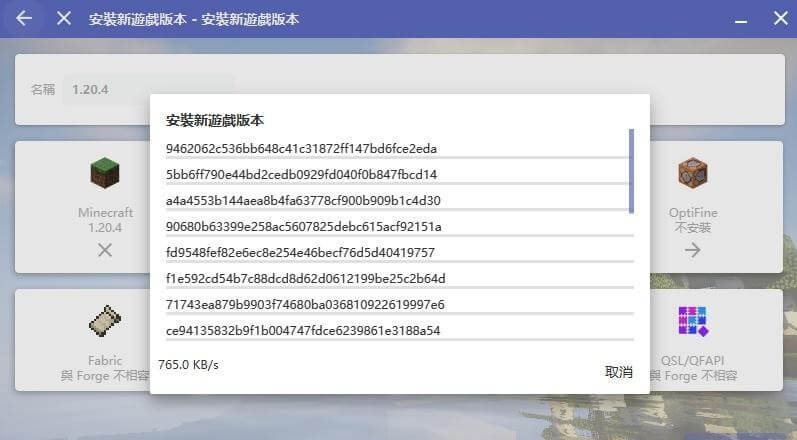Click the QSL/QFAPI colorful icon
The width and height of the screenshot is (797, 440).
click(693, 321)
